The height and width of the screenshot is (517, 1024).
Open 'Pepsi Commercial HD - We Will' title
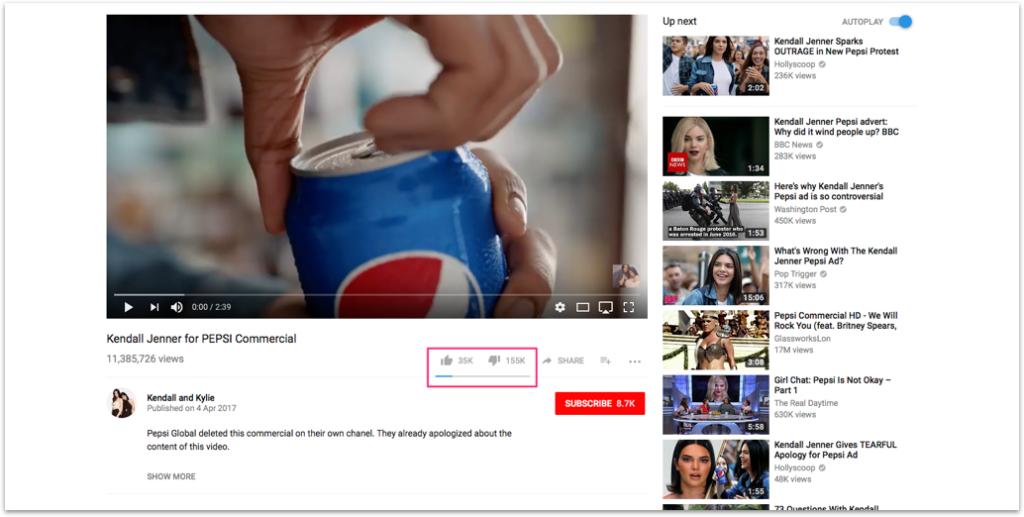(x=836, y=321)
